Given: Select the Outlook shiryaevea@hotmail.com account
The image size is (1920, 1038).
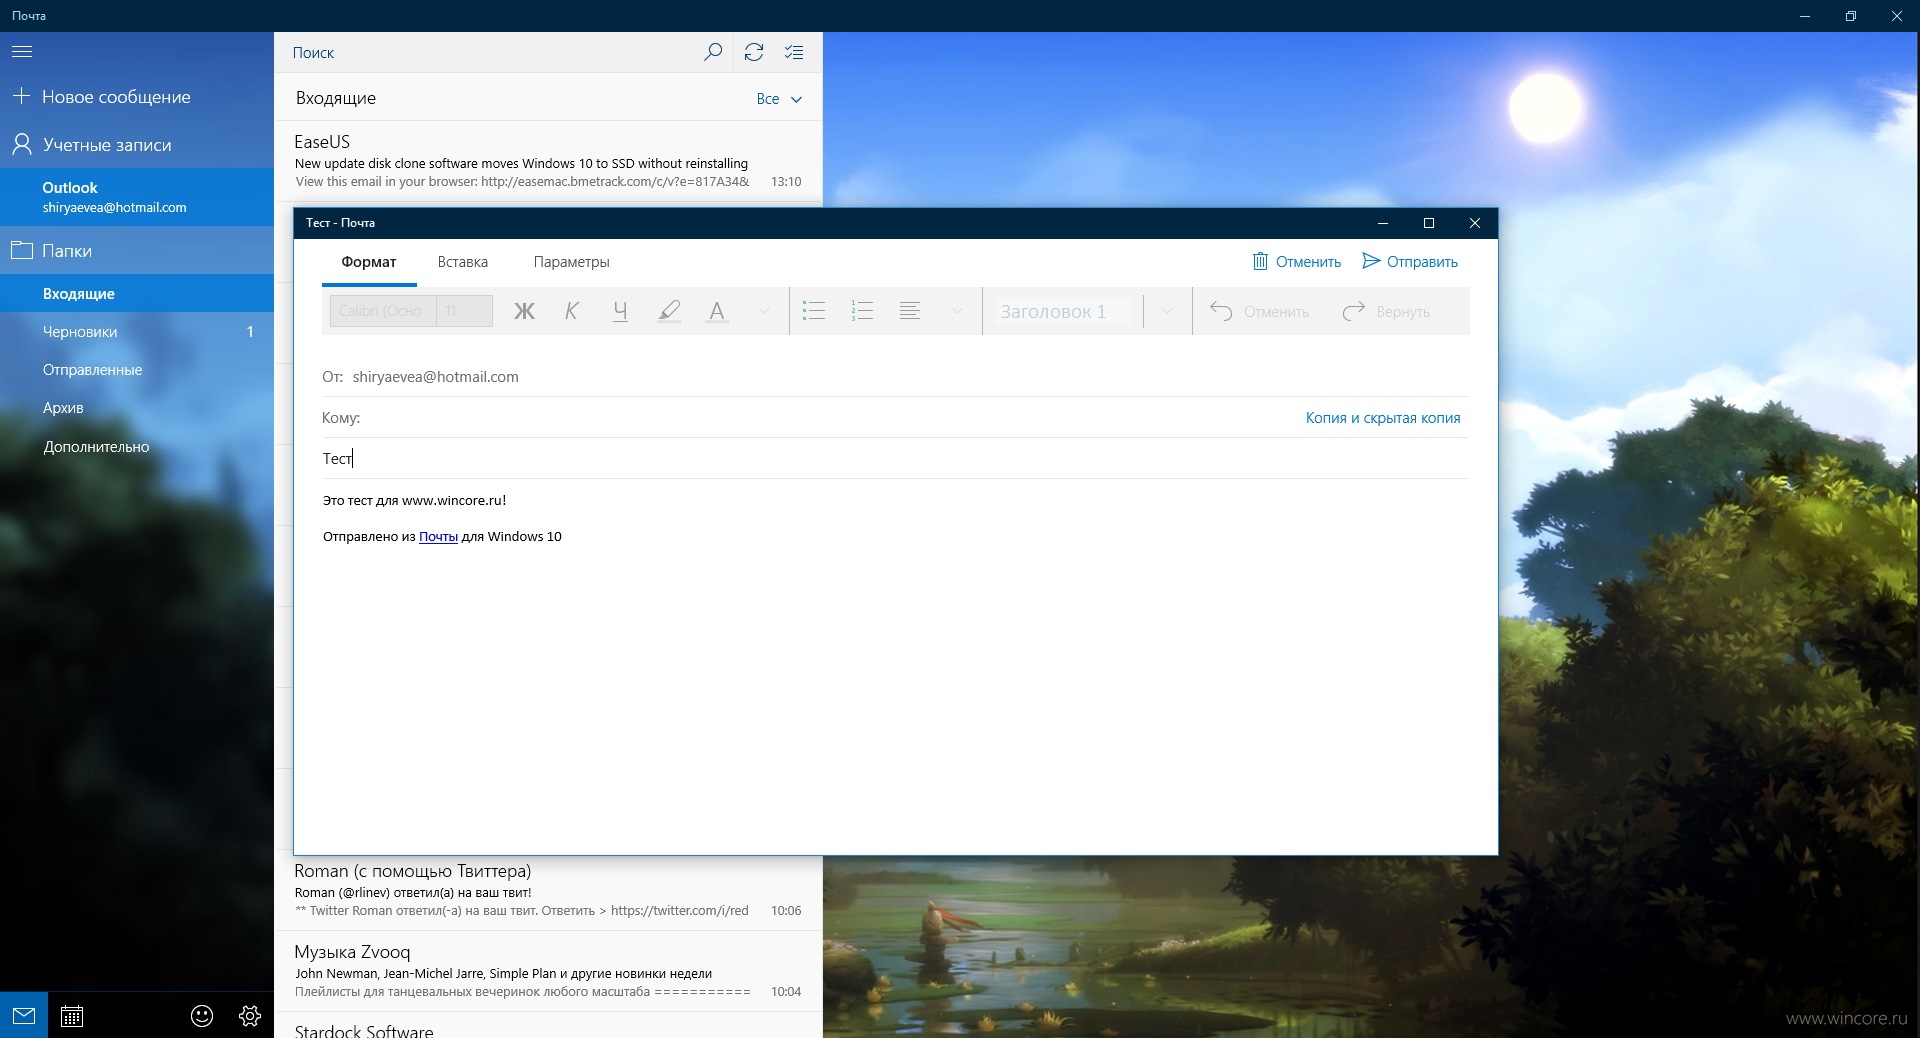Looking at the screenshot, I should tap(137, 197).
